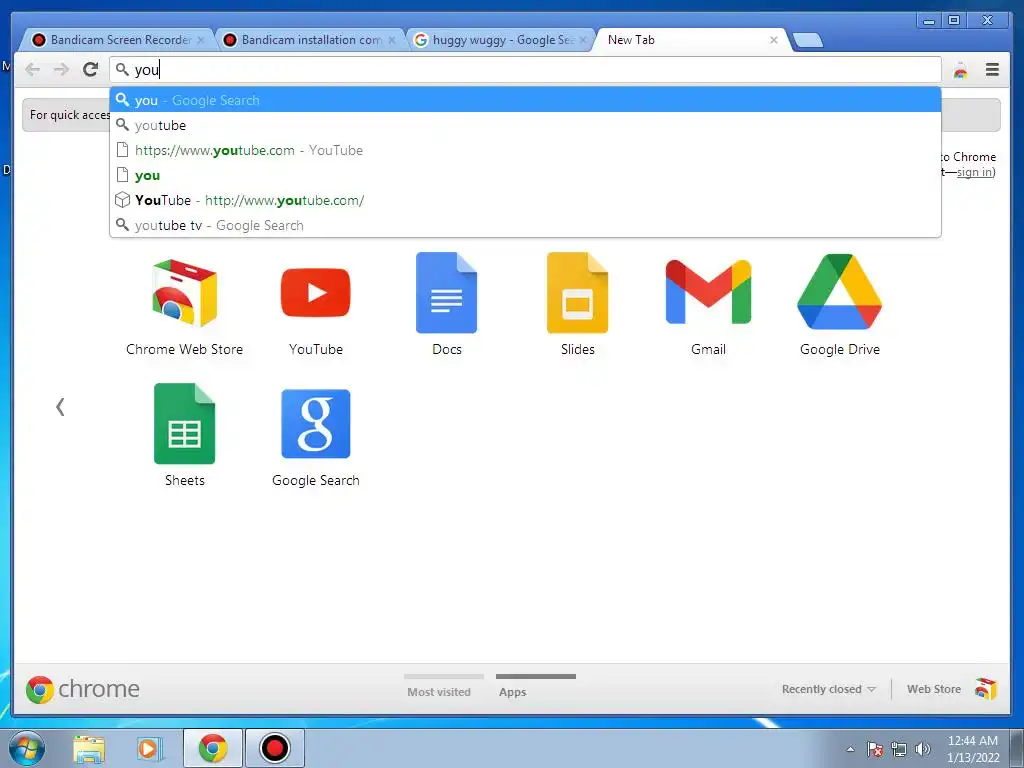Close the New Tab tab
This screenshot has height=768, width=1024.
click(x=774, y=40)
